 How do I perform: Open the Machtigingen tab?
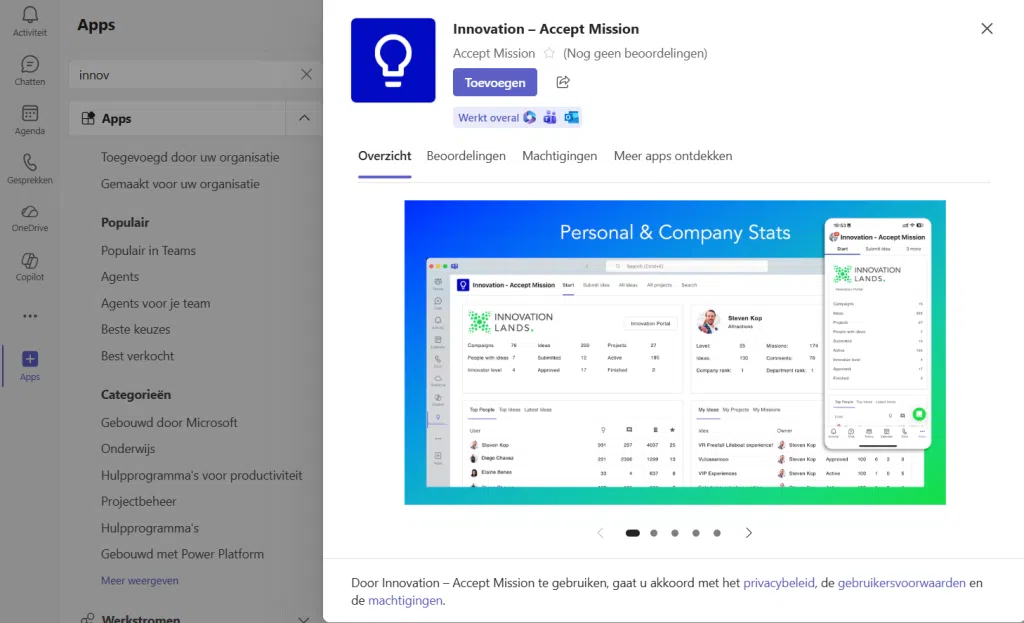559,155
